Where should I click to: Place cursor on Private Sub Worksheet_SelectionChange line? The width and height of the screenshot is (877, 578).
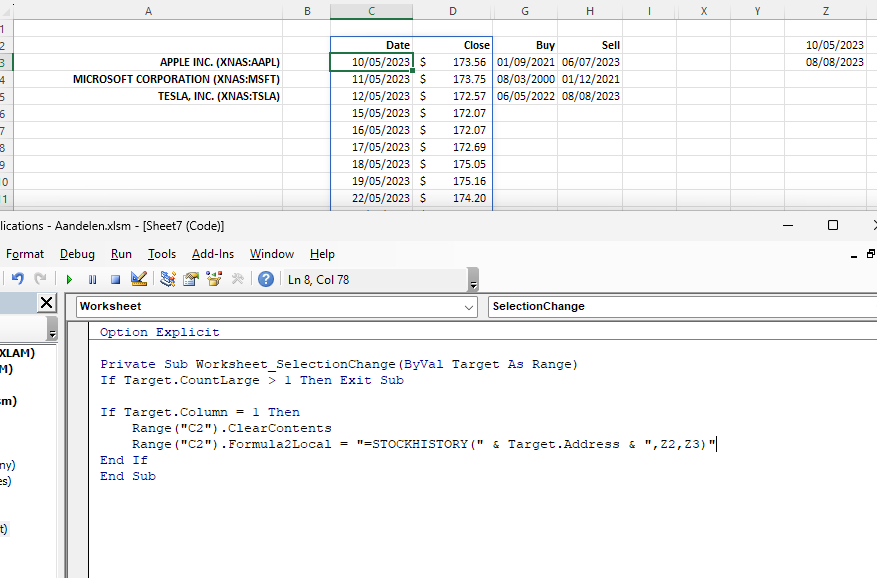[x=338, y=364]
